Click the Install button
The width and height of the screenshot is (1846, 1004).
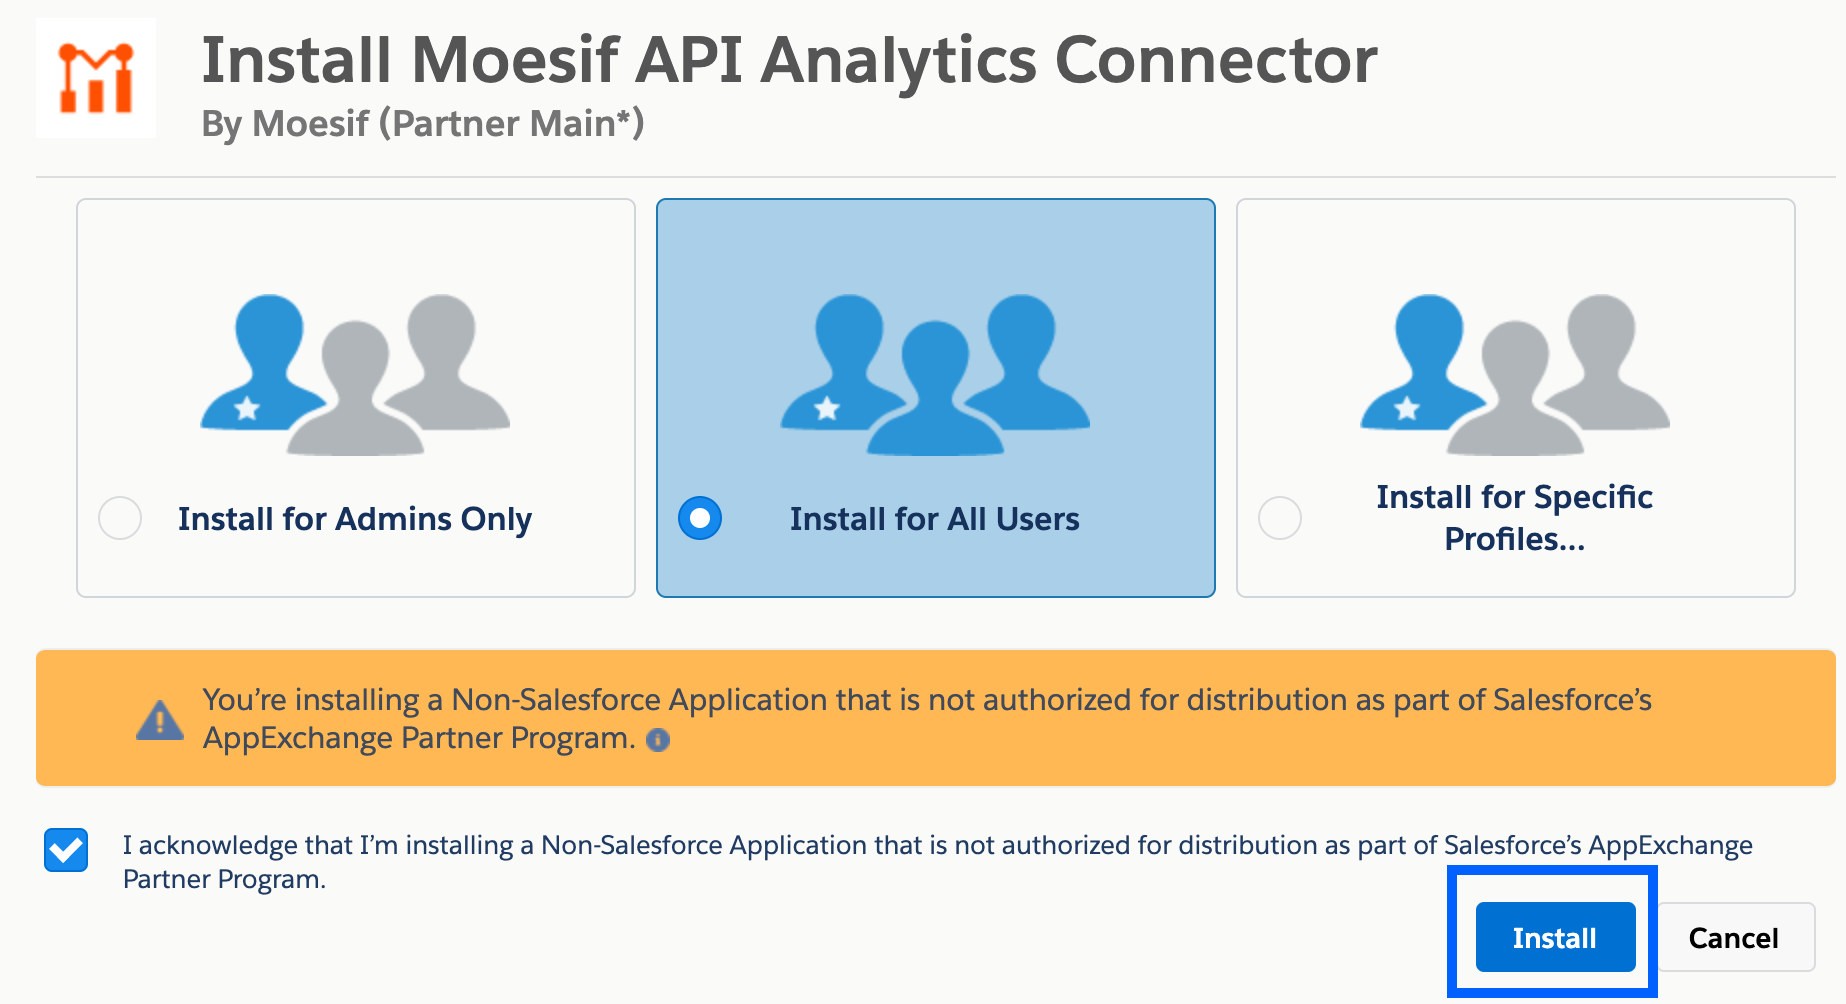tap(1554, 937)
